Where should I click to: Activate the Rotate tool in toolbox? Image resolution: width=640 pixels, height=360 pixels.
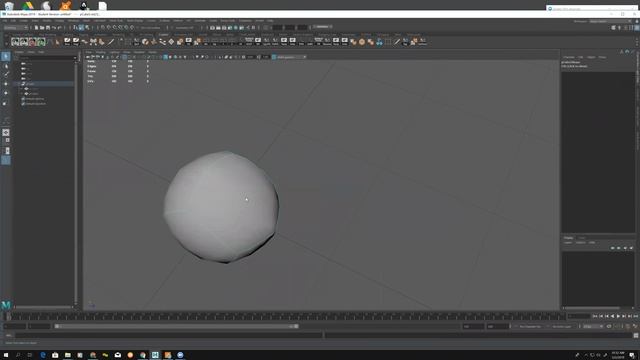[x=6, y=93]
